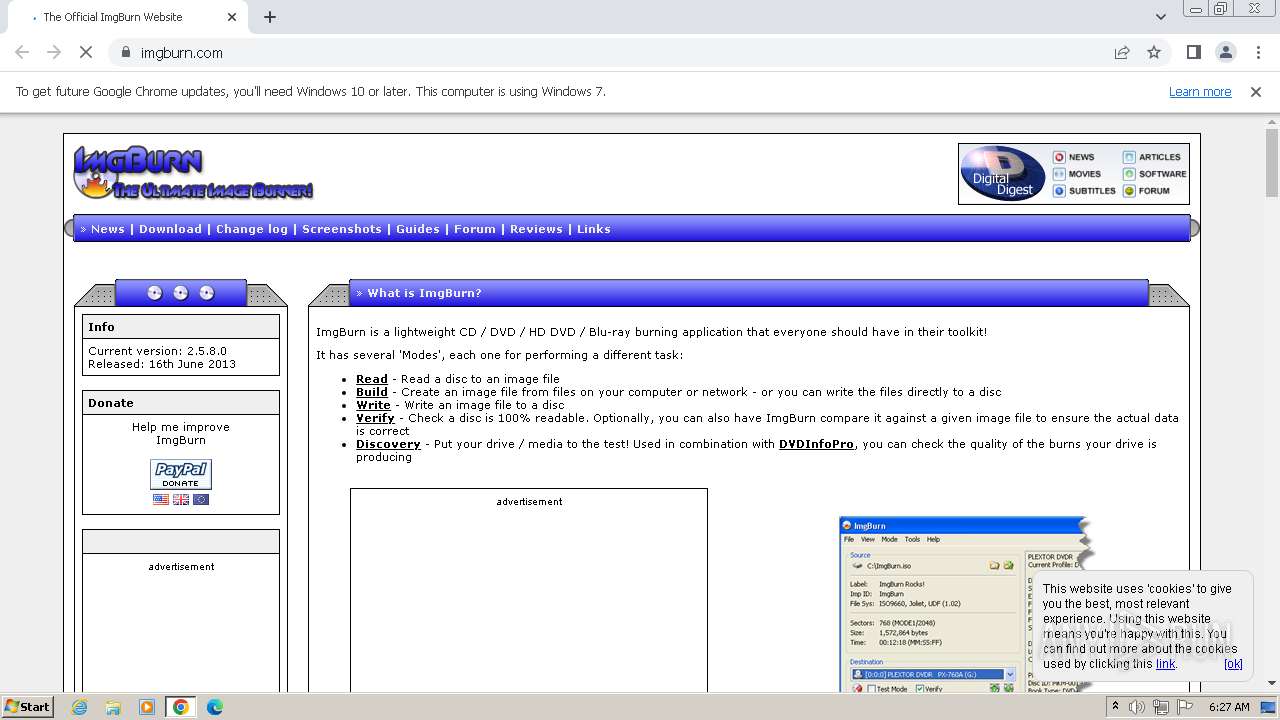
Task: Close the Chrome update info bar
Action: click(1256, 91)
